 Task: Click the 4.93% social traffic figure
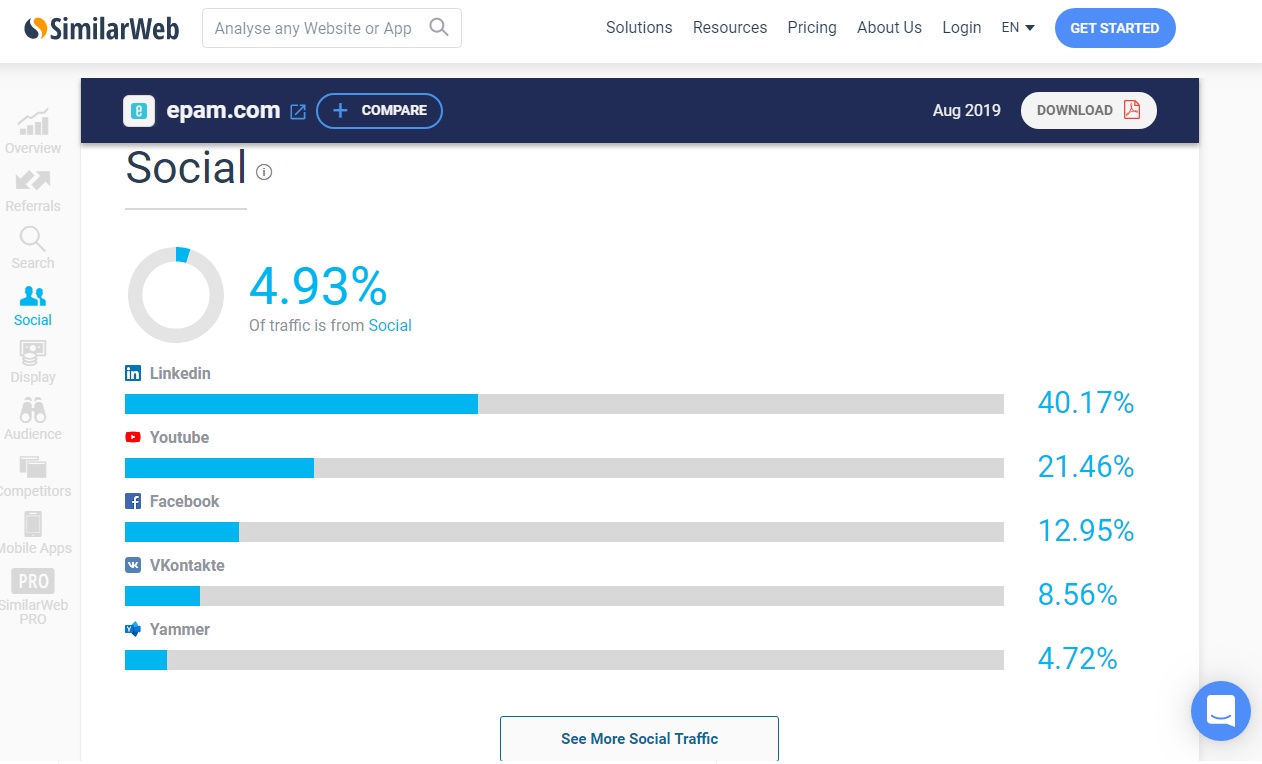[318, 286]
